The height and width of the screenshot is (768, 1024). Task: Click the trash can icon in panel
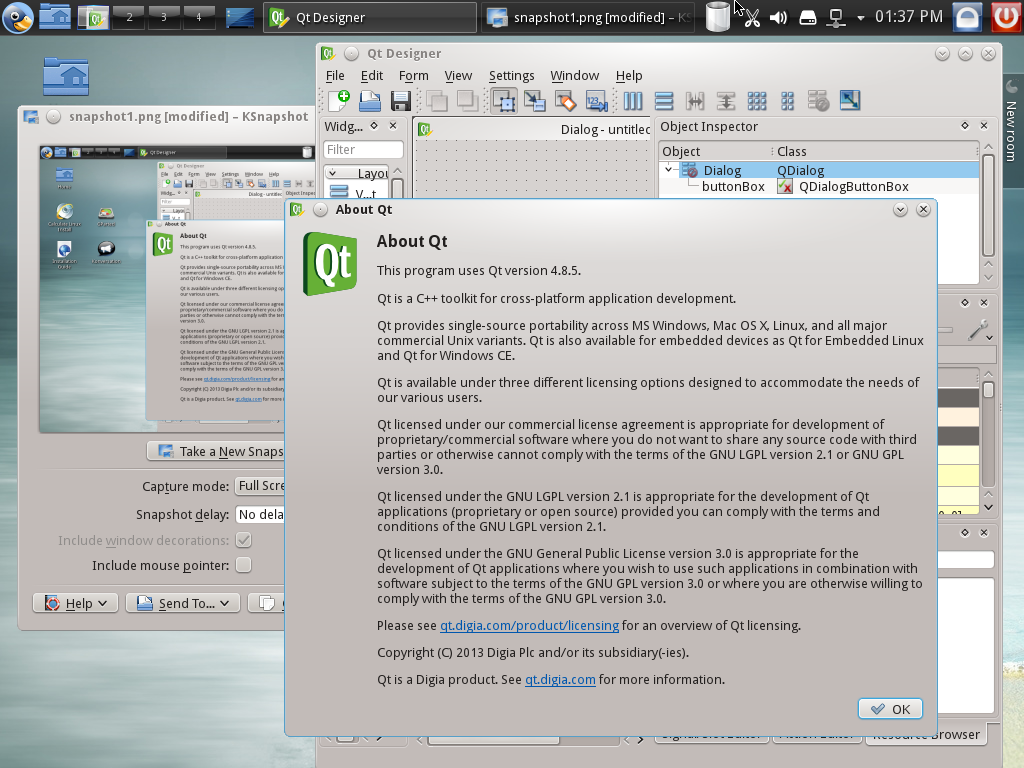tap(717, 17)
